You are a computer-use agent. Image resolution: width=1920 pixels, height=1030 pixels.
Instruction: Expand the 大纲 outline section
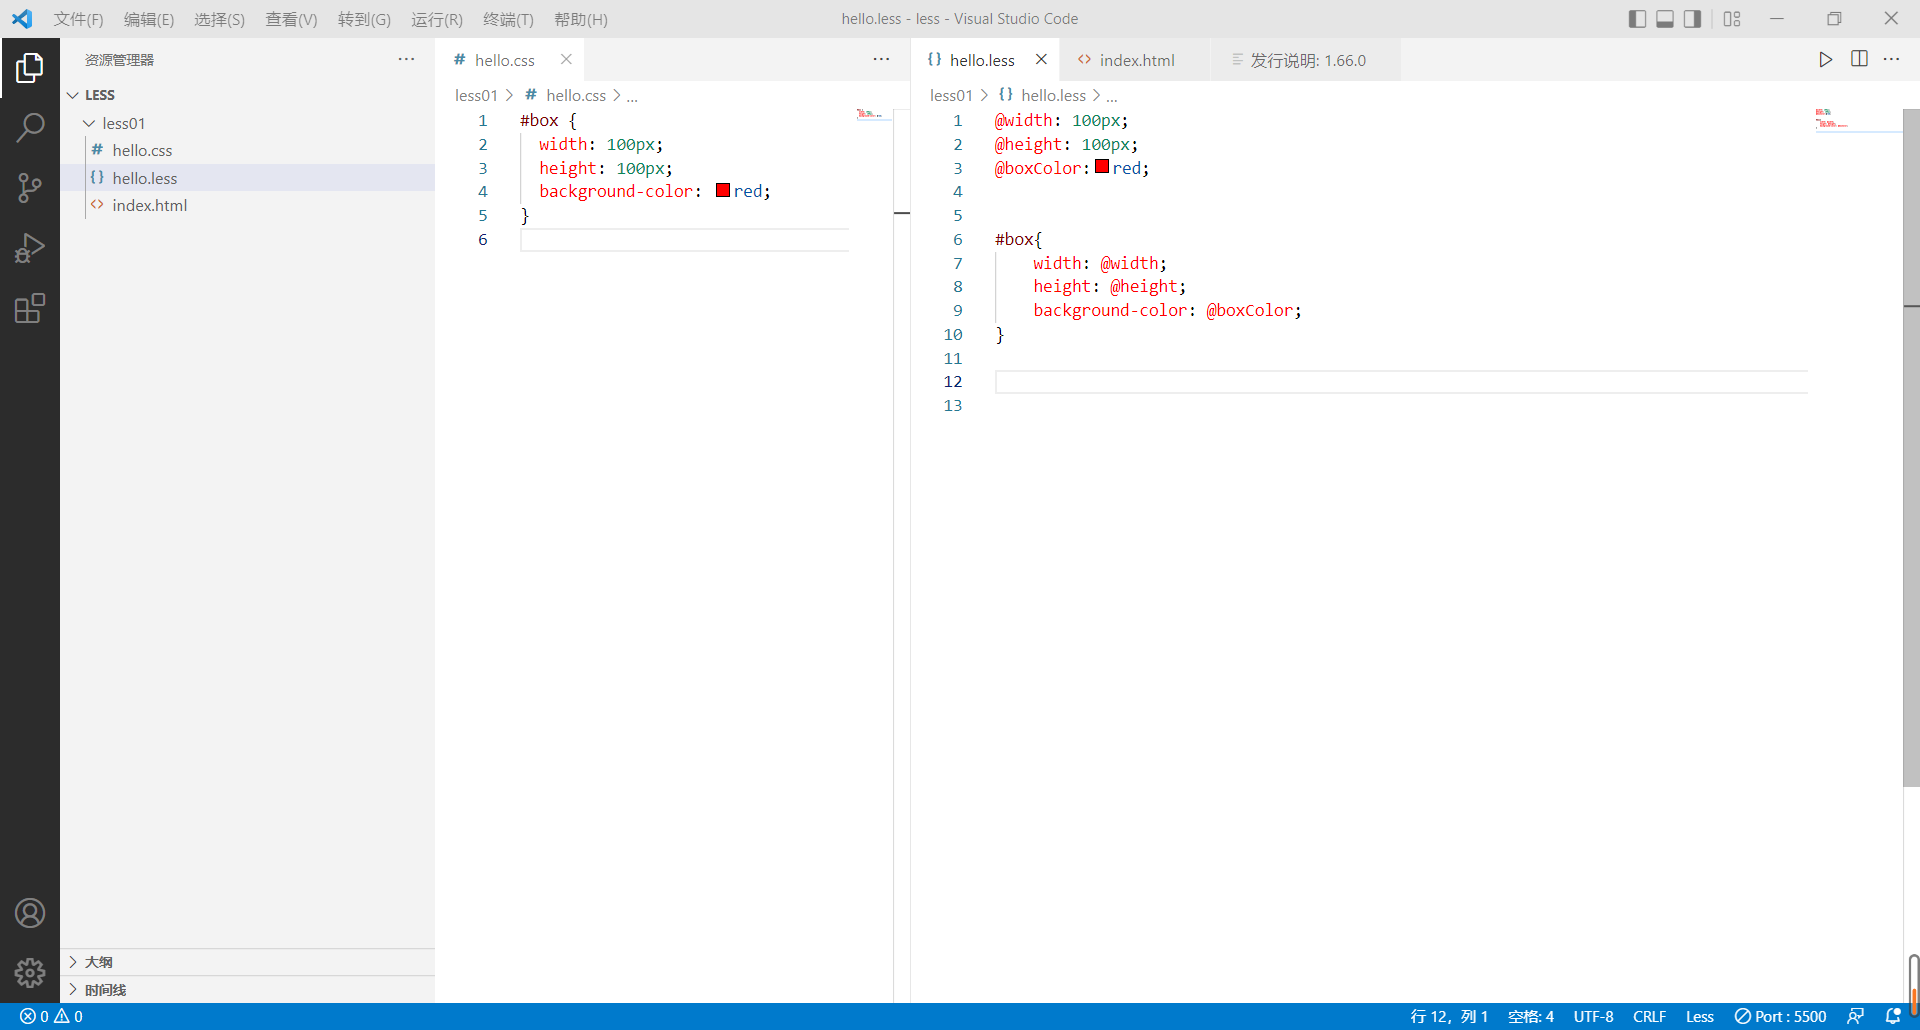click(248, 962)
